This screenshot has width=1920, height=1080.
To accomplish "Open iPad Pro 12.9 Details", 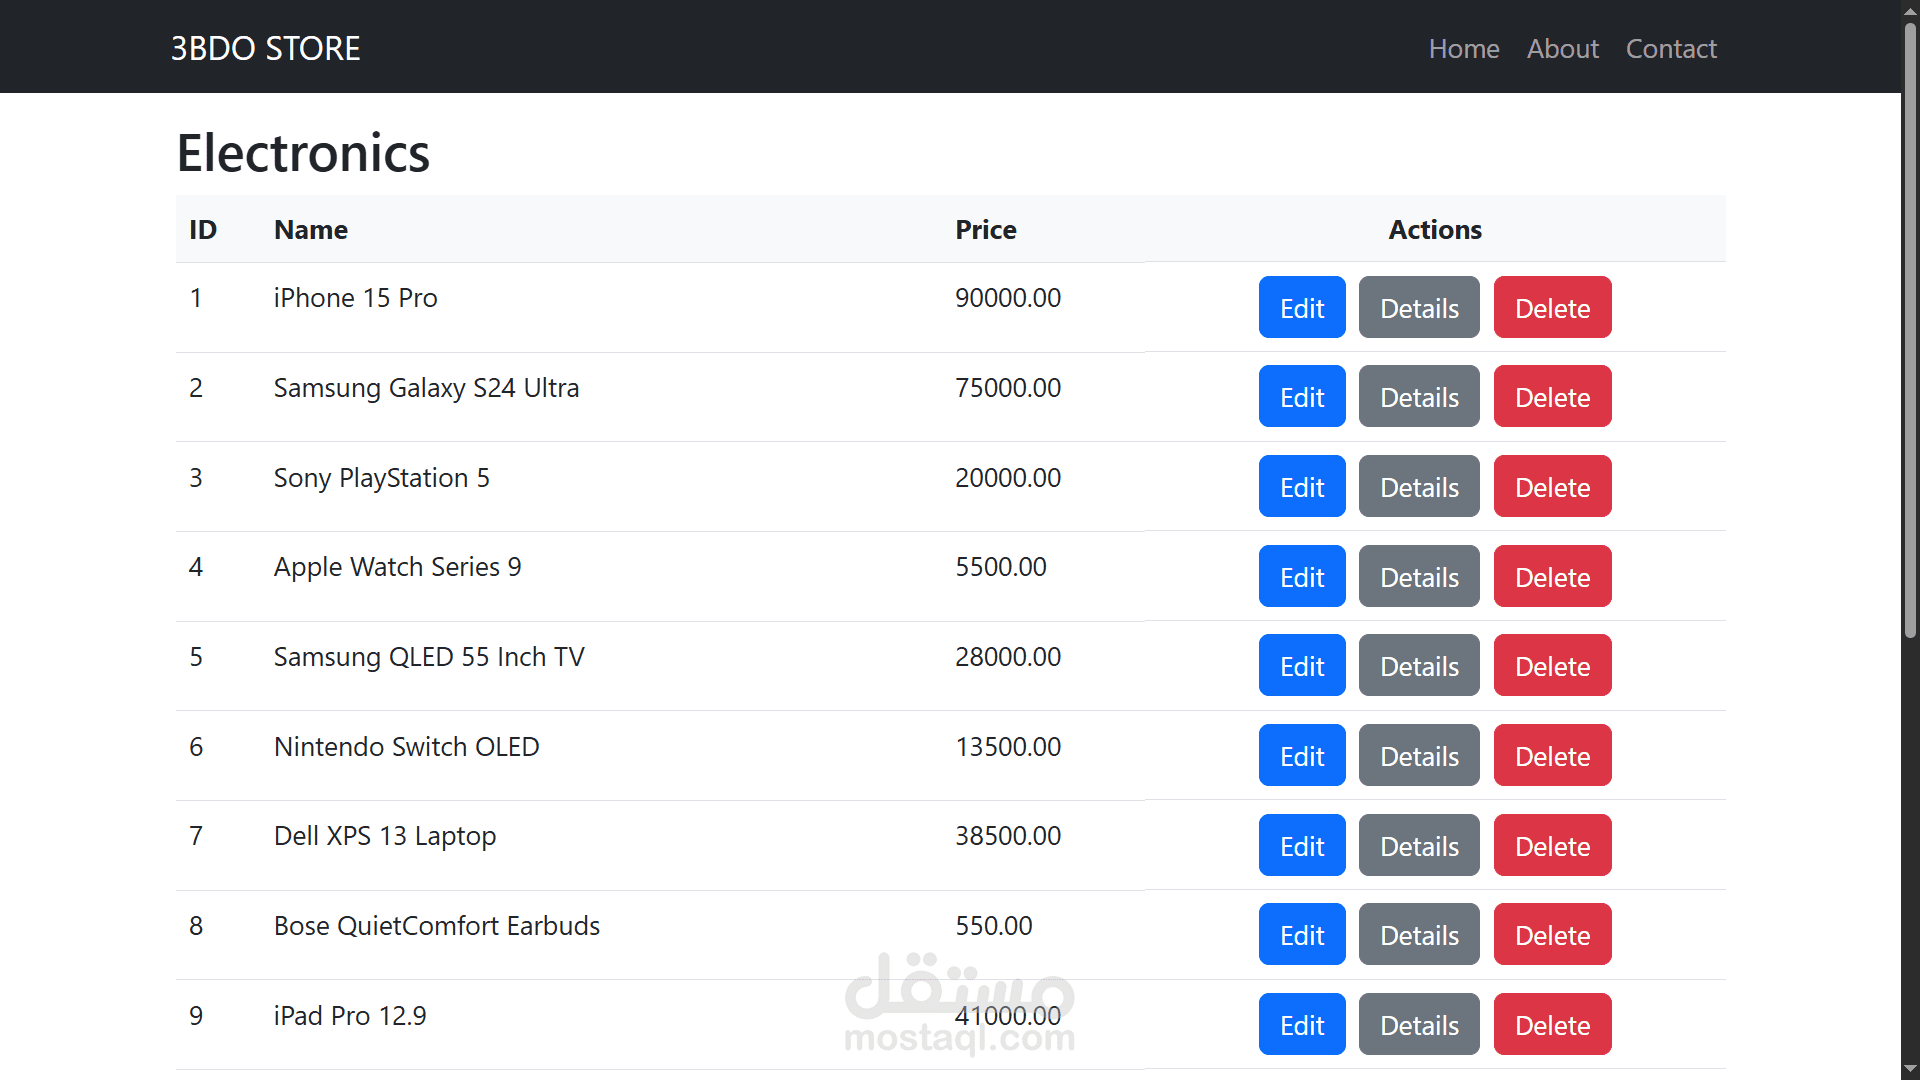I will pyautogui.click(x=1419, y=1024).
